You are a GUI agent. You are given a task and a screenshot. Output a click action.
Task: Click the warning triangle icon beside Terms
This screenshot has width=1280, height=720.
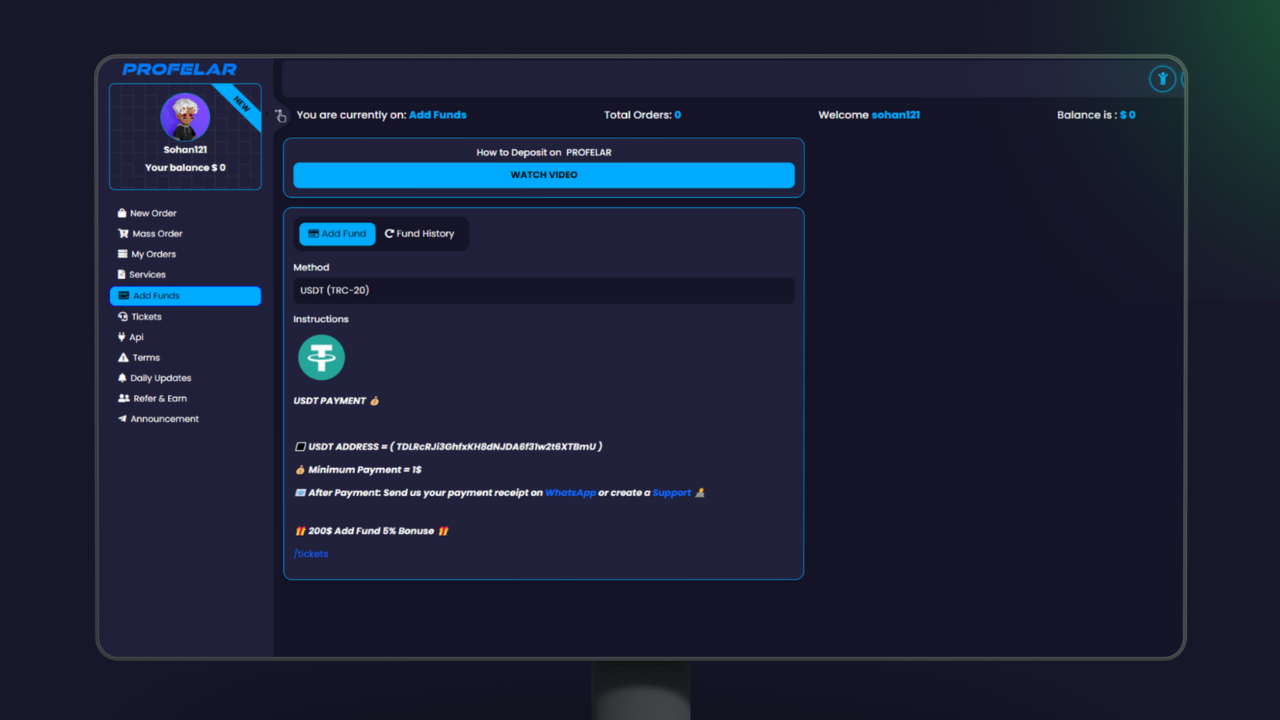pyautogui.click(x=123, y=358)
